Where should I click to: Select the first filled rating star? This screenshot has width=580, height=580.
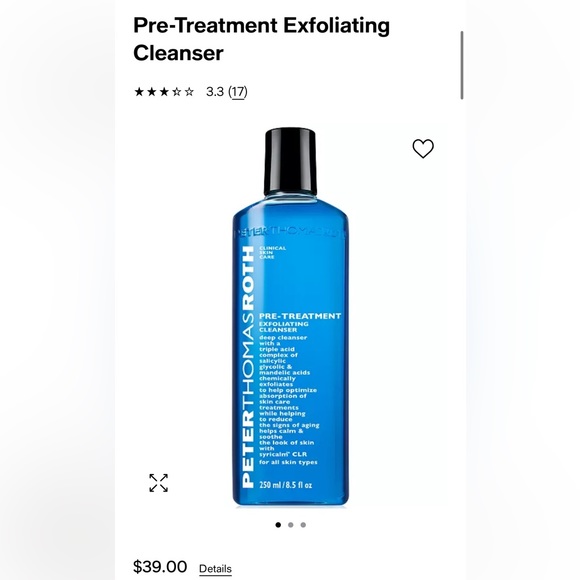[139, 91]
